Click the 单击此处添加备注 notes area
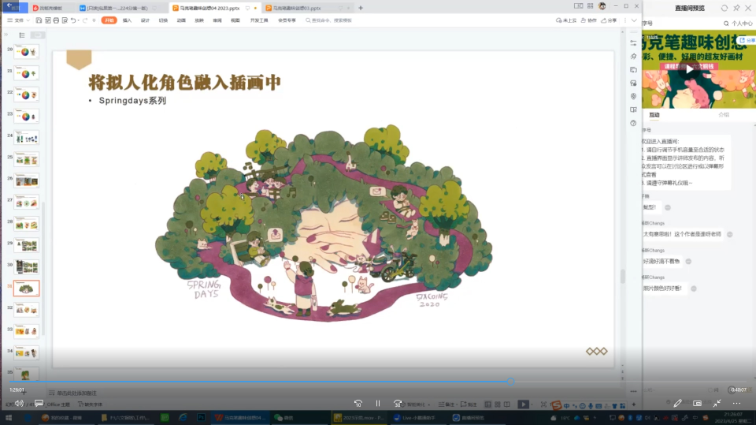This screenshot has height=426, width=756. pos(77,393)
